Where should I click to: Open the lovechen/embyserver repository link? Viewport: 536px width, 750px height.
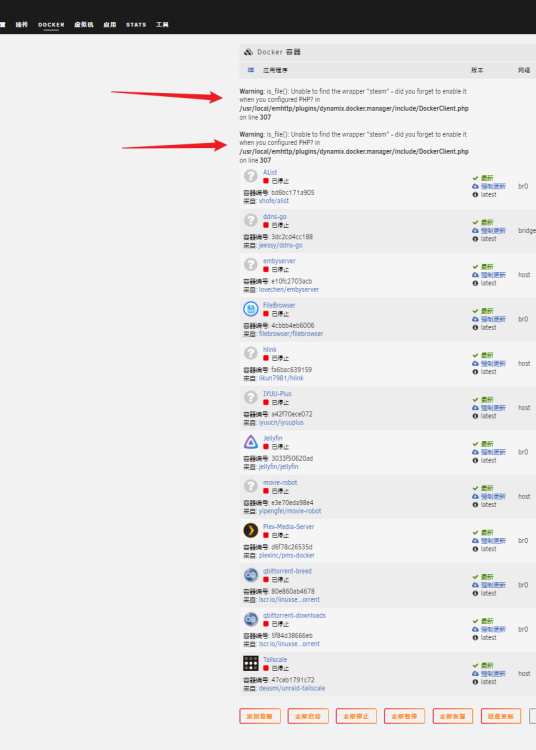click(288, 289)
